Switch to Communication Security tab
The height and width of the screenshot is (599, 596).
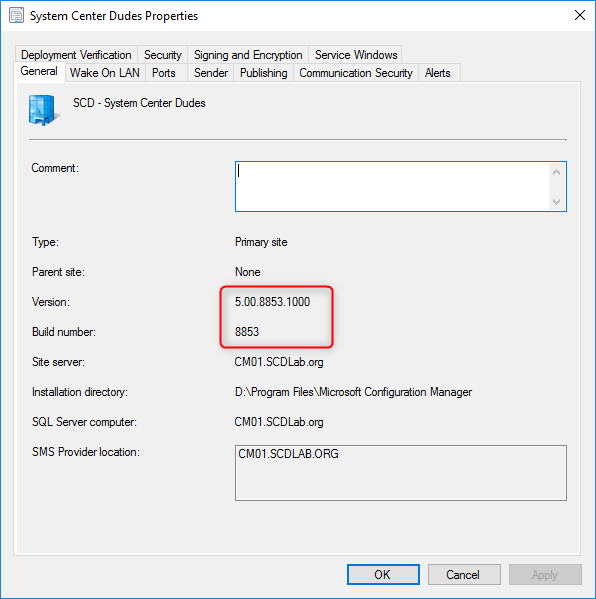pyautogui.click(x=356, y=73)
